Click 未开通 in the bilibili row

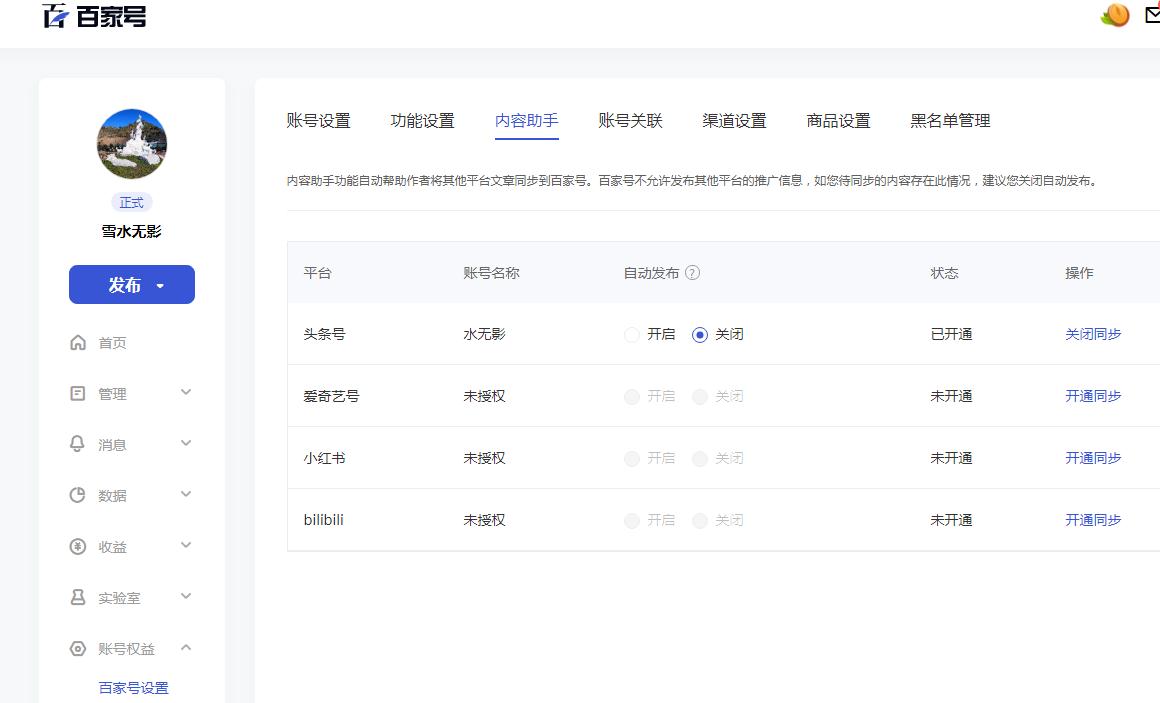pyautogui.click(x=951, y=521)
